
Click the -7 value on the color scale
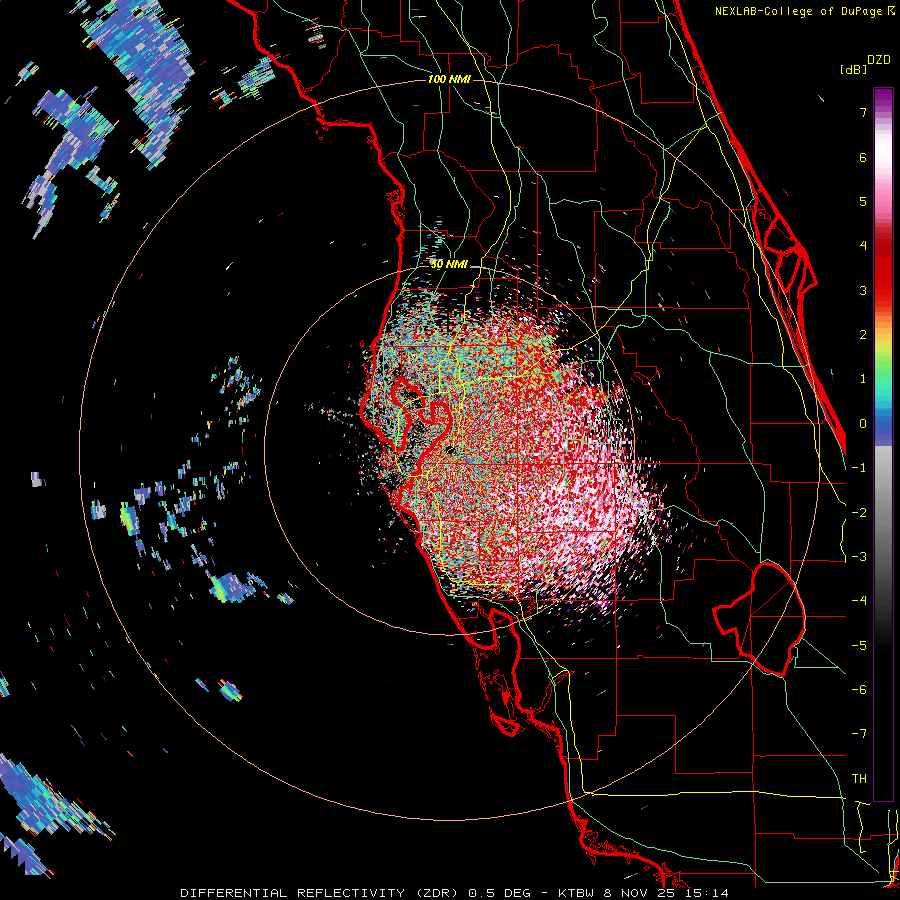pos(859,734)
